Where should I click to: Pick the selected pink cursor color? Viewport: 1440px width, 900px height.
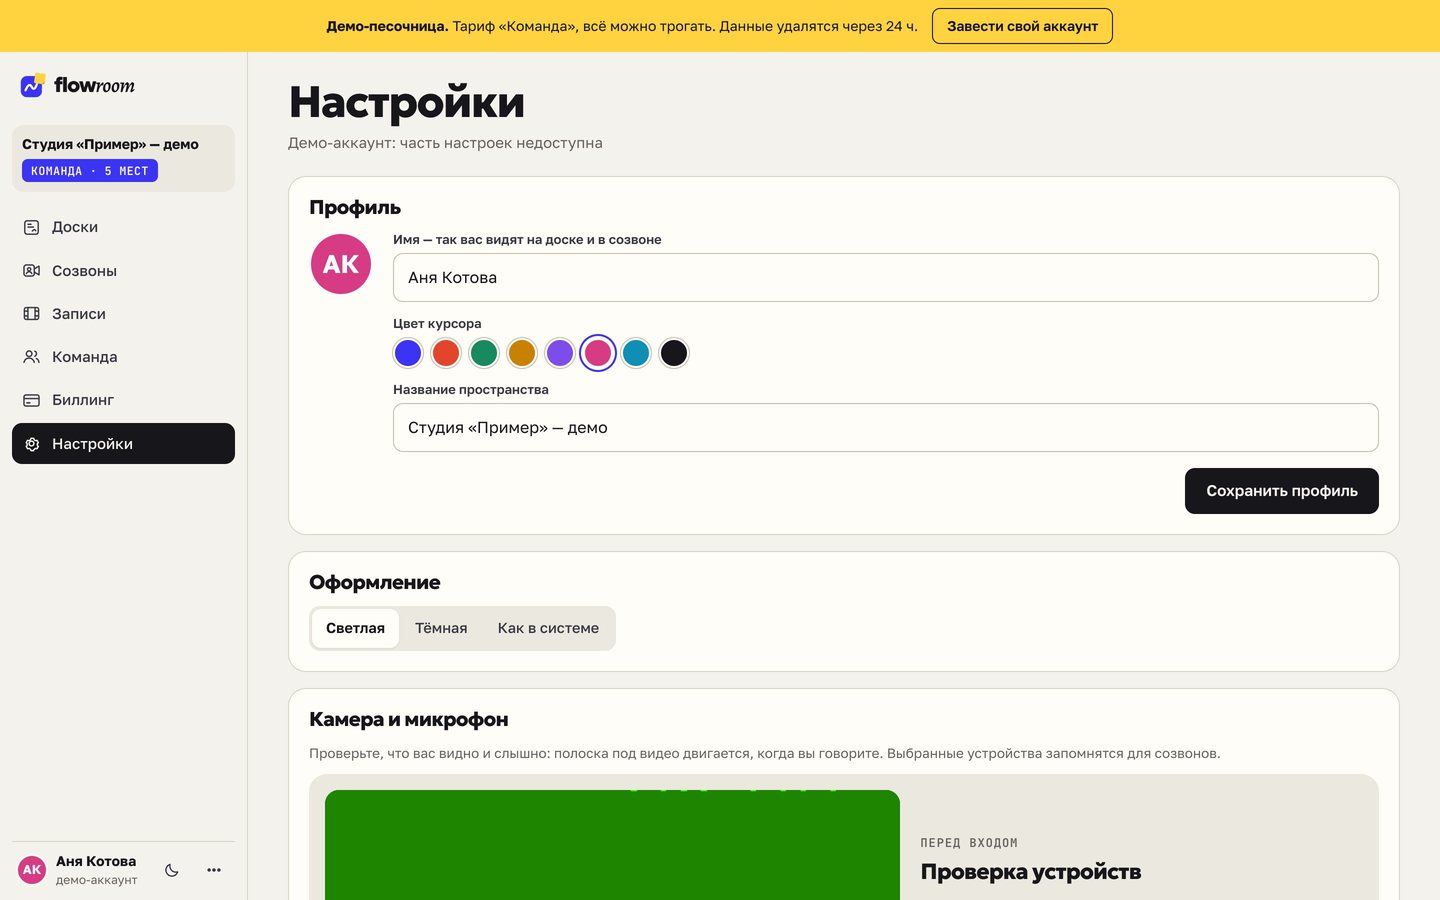[x=598, y=353]
